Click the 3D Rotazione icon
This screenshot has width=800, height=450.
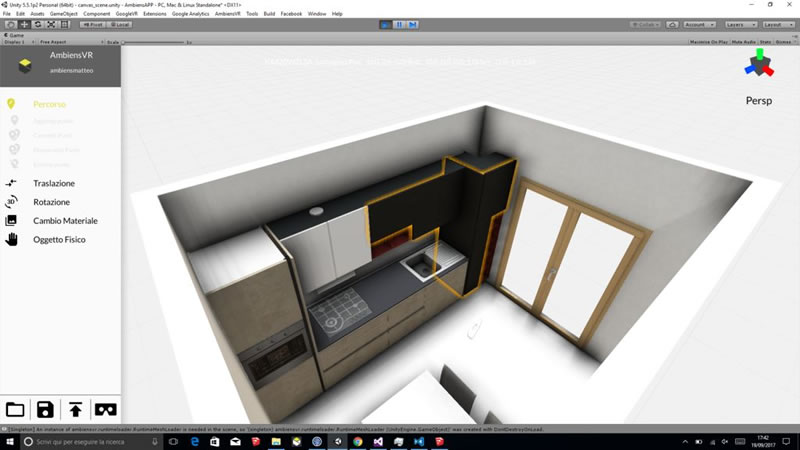point(12,201)
